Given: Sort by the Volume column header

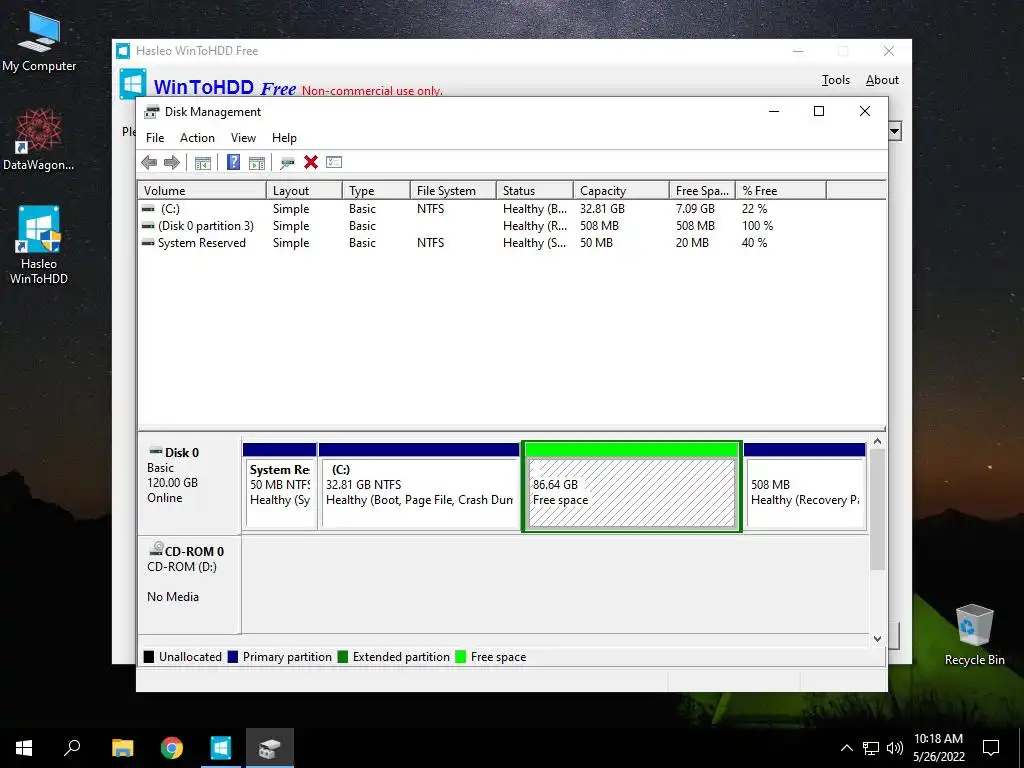Looking at the screenshot, I should 202,191.
